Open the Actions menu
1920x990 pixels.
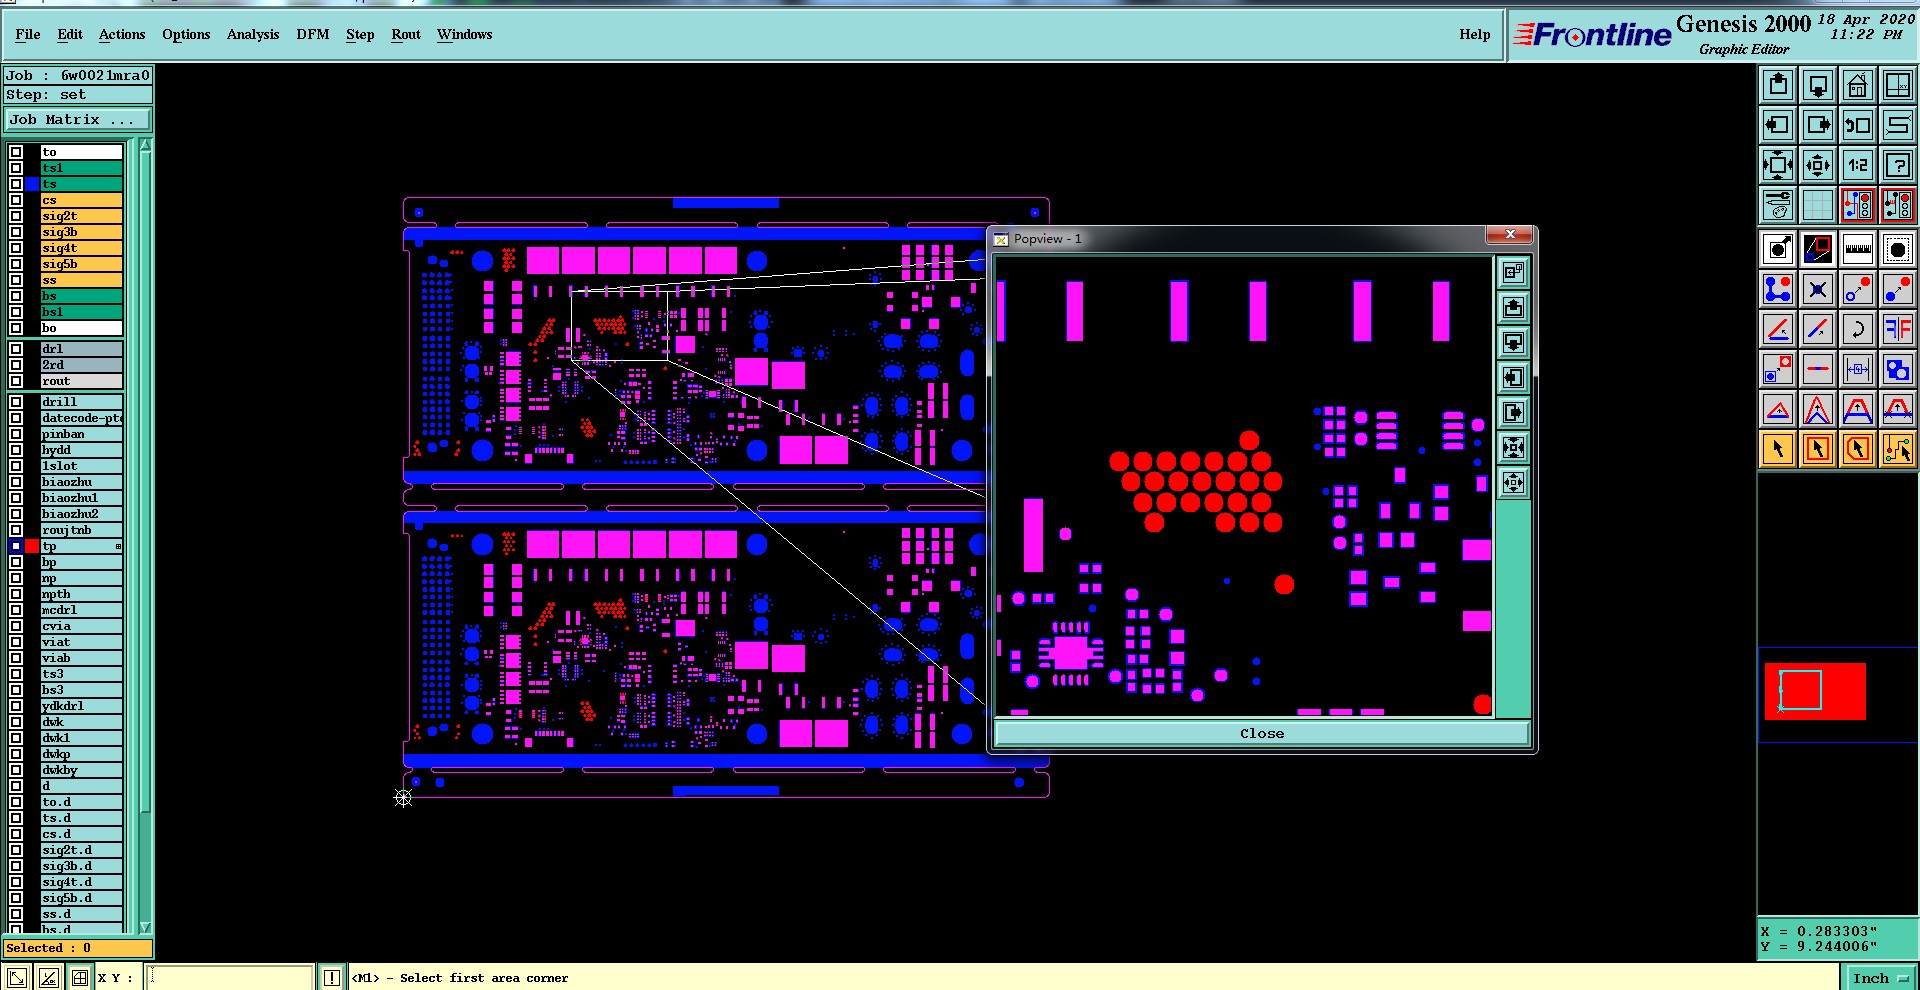pos(122,34)
